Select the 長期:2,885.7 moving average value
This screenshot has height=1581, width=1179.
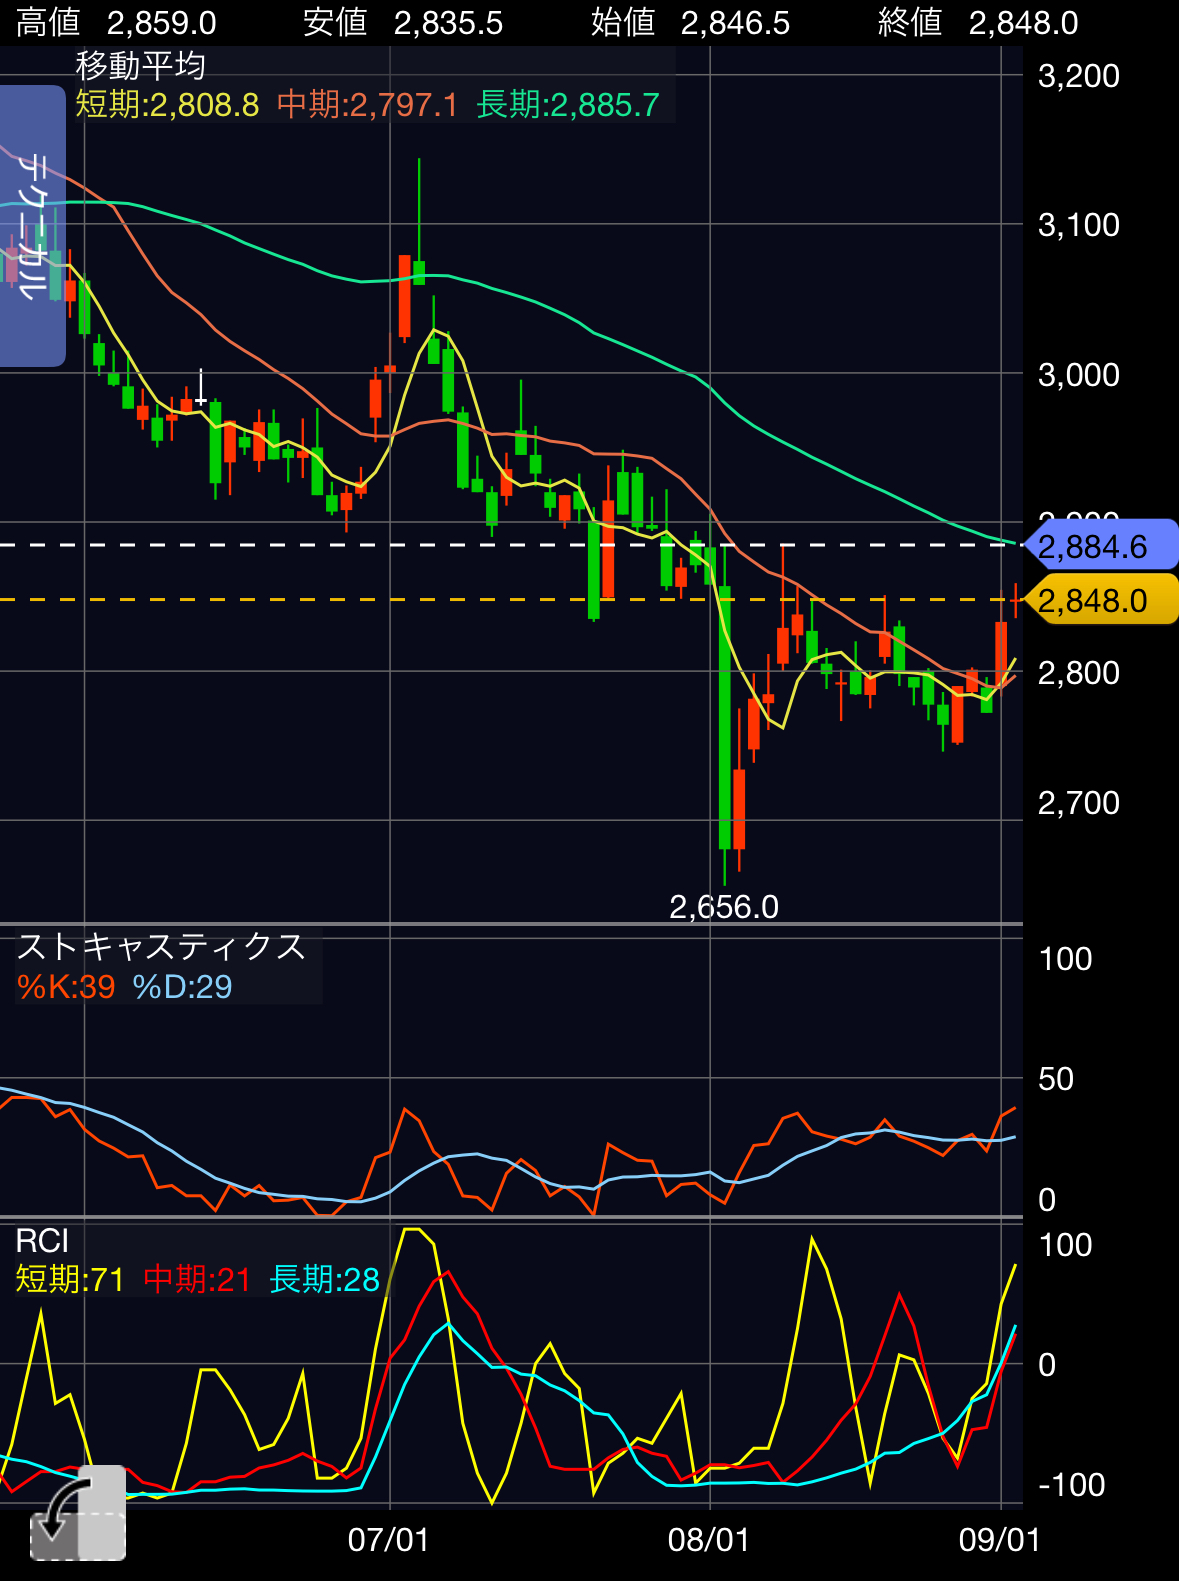coord(568,104)
